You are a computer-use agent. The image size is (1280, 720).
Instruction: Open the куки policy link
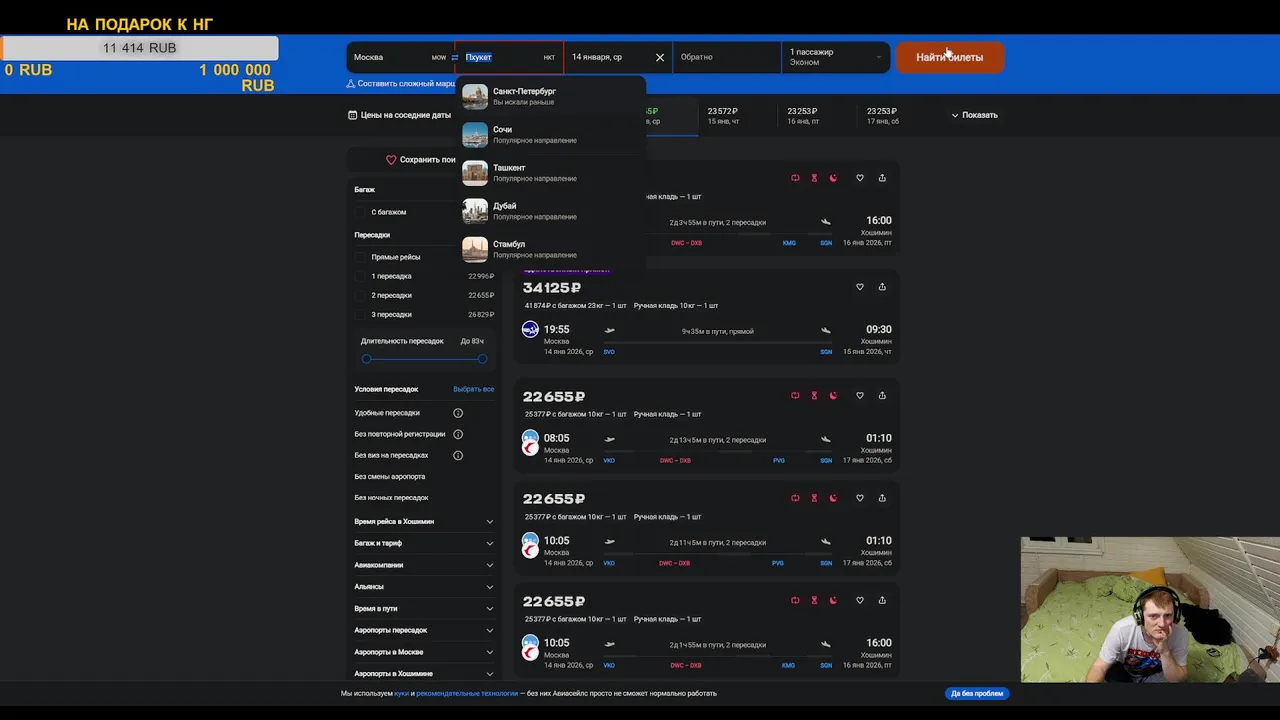pyautogui.click(x=401, y=693)
